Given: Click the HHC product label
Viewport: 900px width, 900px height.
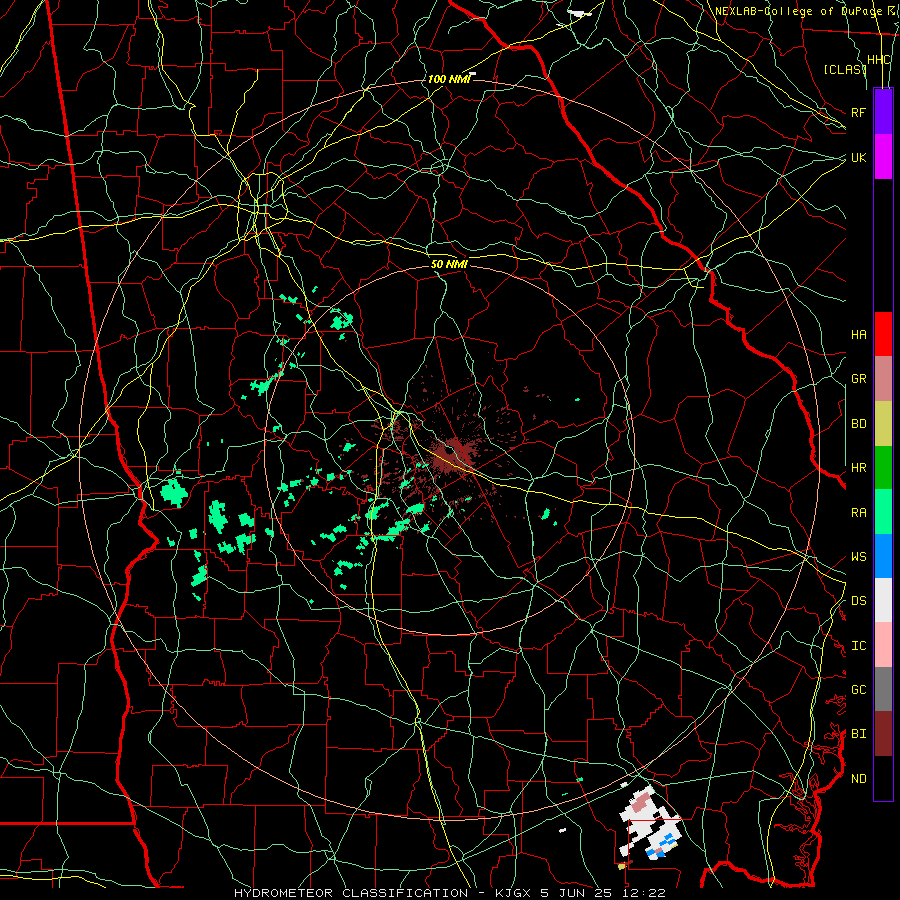Looking at the screenshot, I should (879, 60).
